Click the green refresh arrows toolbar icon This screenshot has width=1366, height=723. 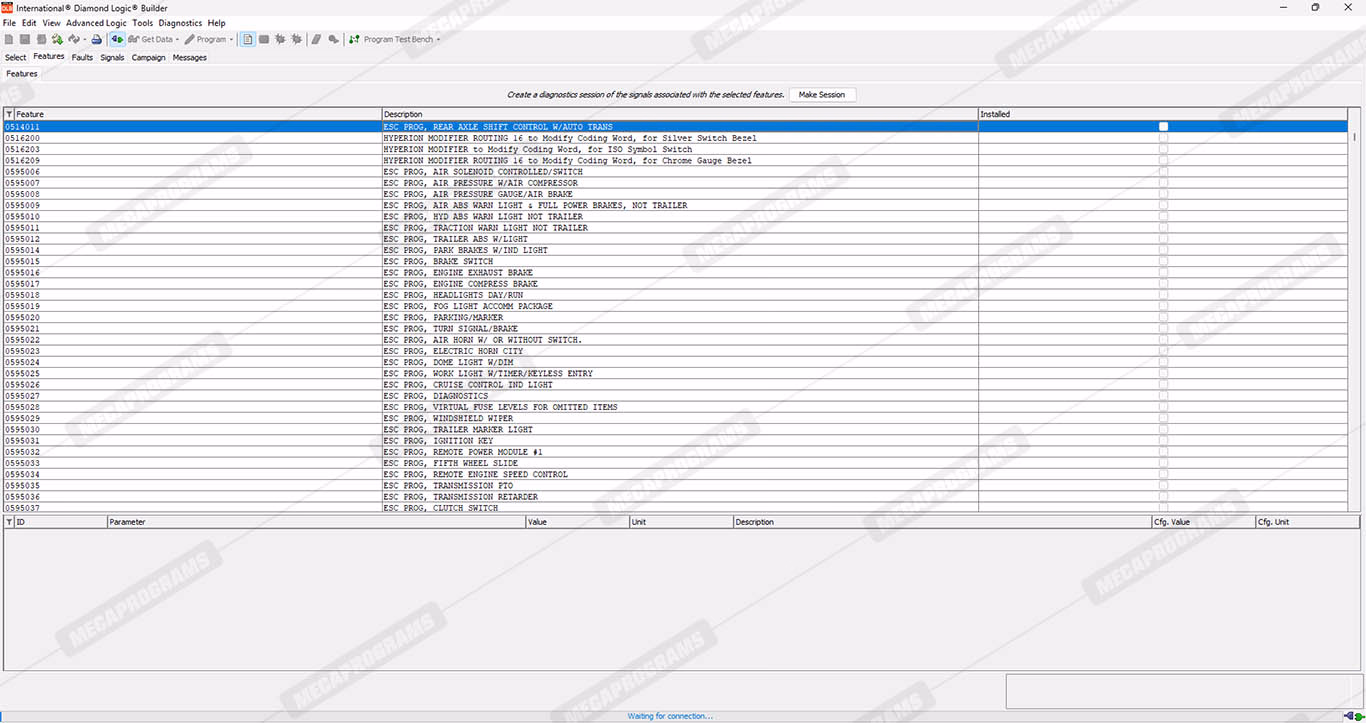(57, 40)
